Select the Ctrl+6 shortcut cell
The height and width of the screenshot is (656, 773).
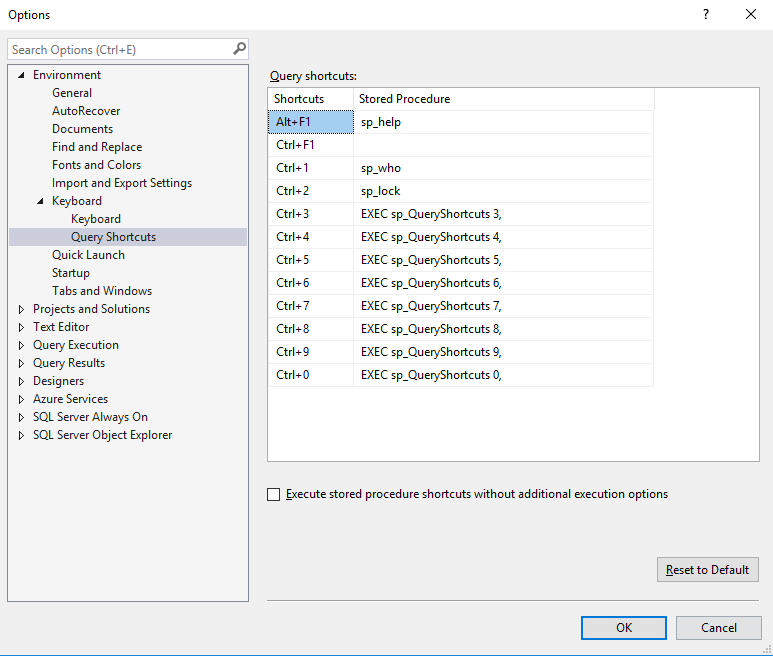pyautogui.click(x=311, y=283)
